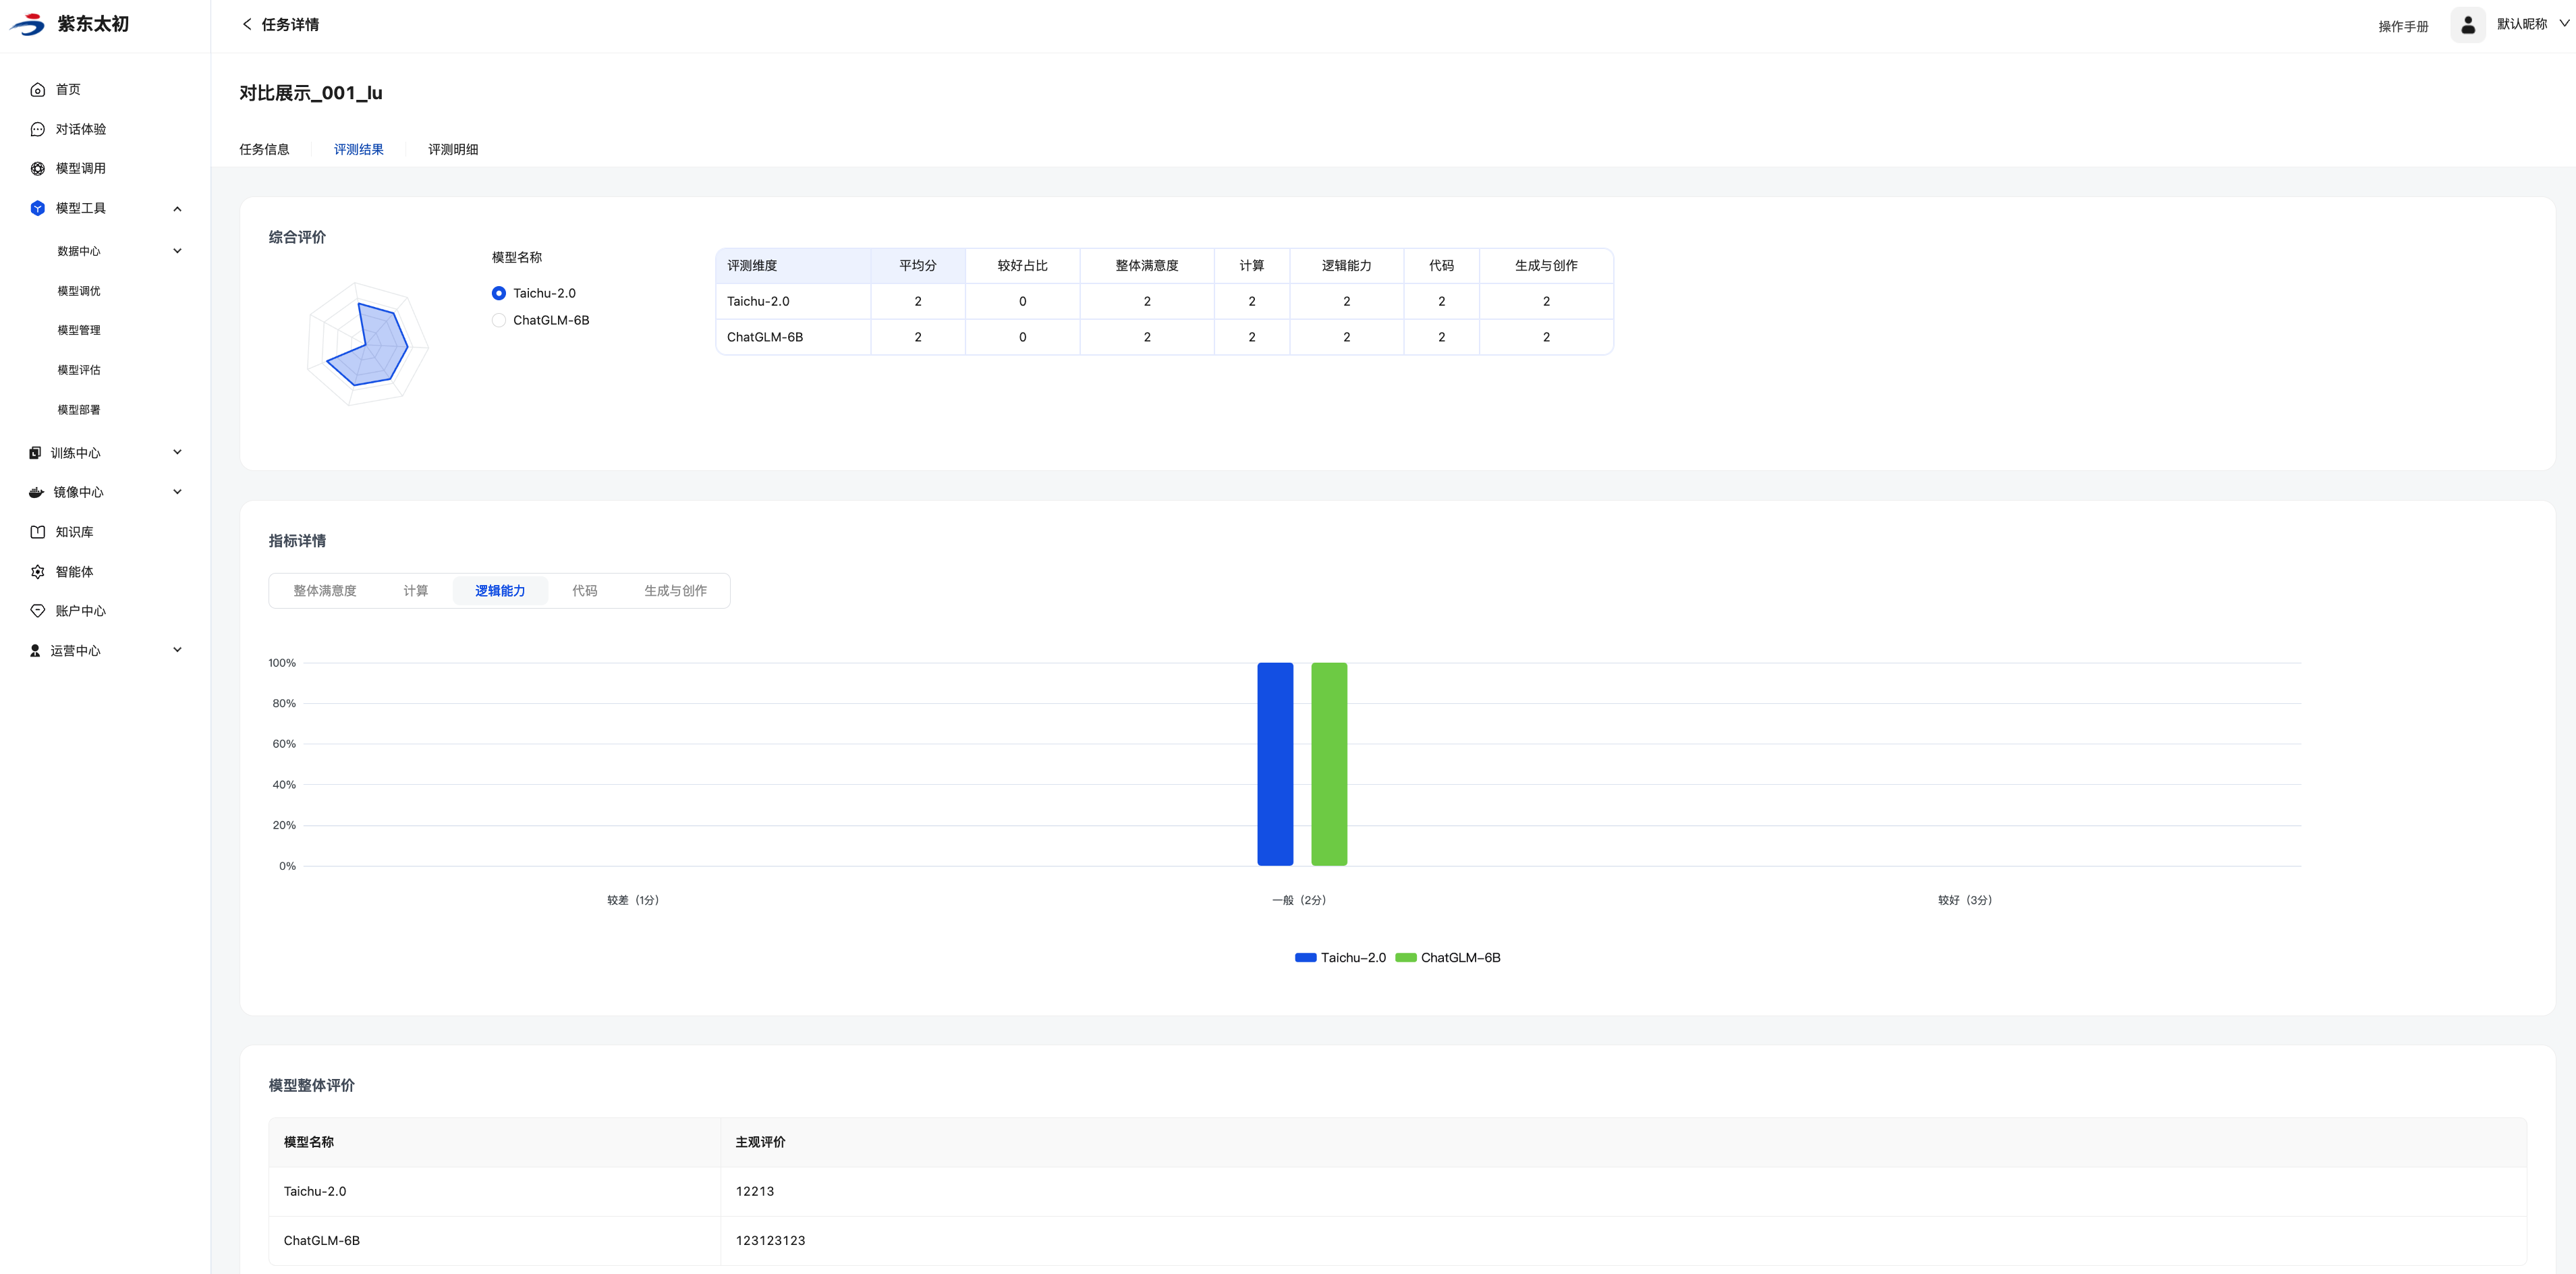Open the 操作手册 link
Screen dimensions: 2576x1274
click(2402, 26)
